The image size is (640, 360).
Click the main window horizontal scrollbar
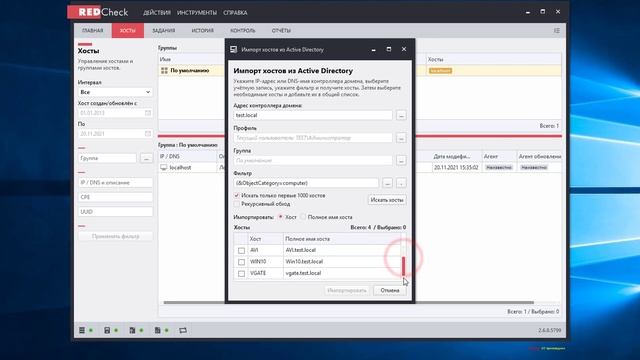pos(349,302)
